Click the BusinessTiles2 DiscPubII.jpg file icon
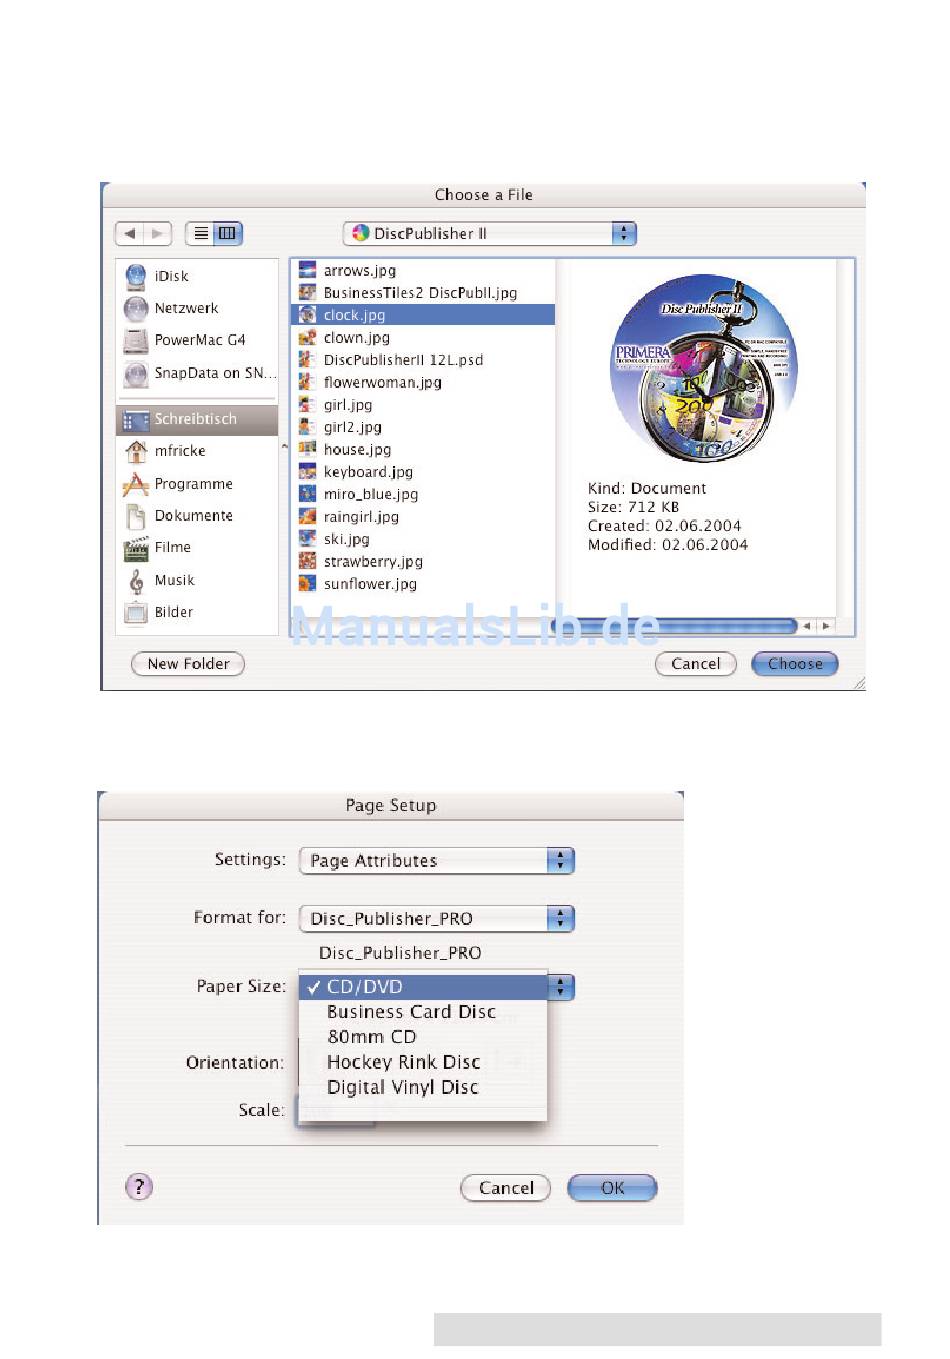Image resolution: width=950 pixels, height=1359 pixels. coord(308,293)
